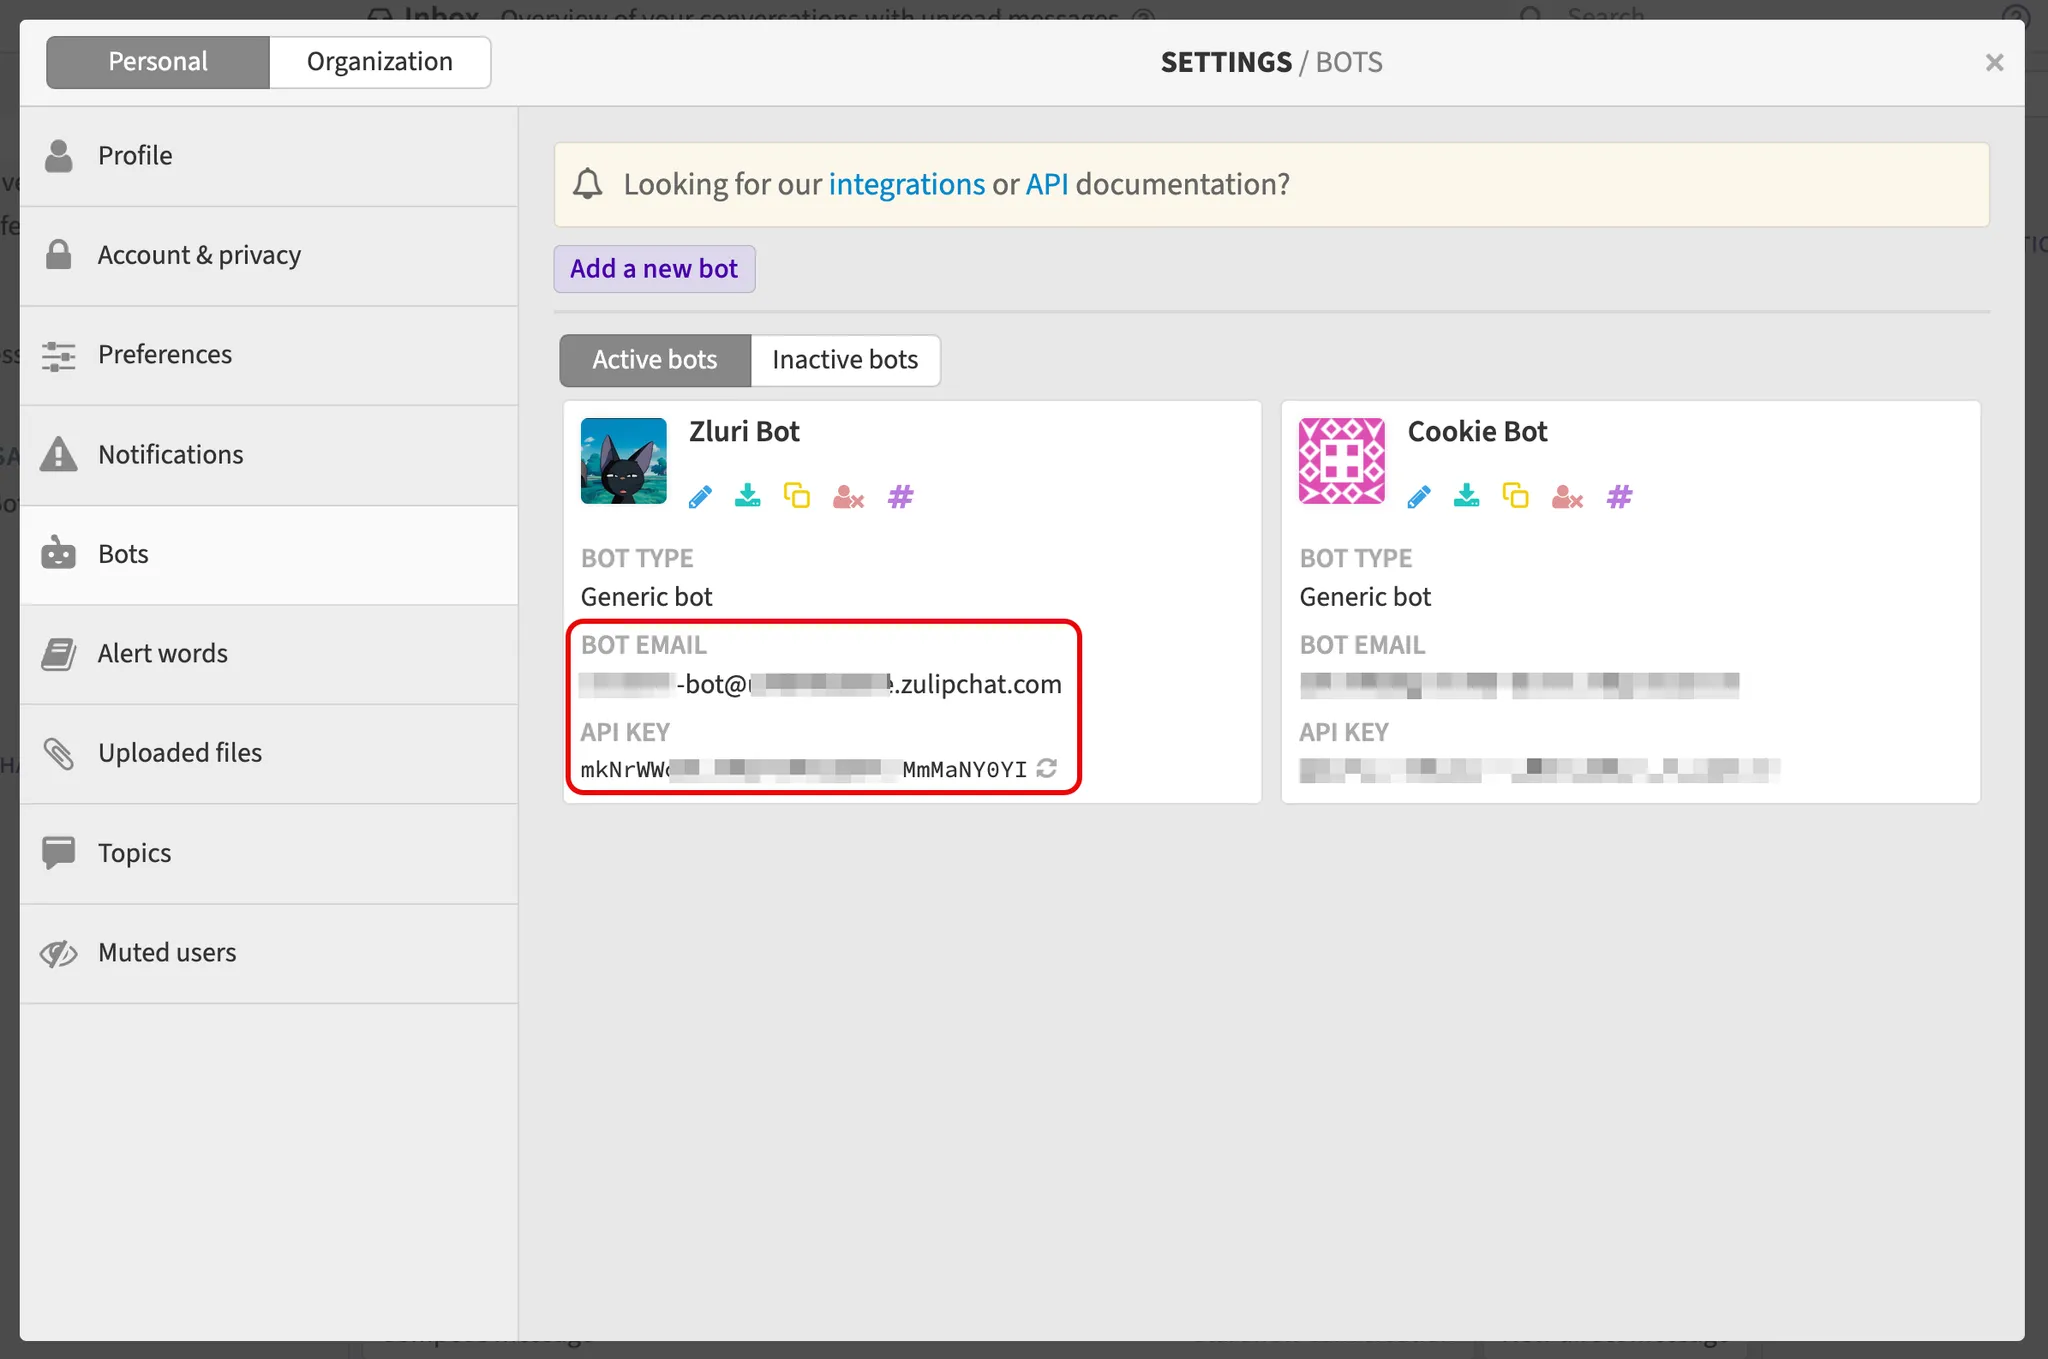Open Alert words settings section
This screenshot has width=2048, height=1359.
coord(163,654)
